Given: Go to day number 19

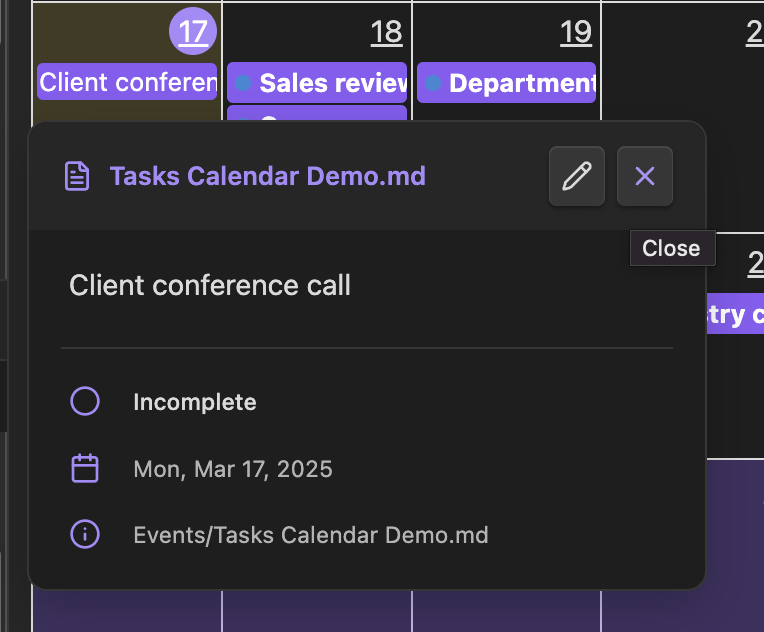Looking at the screenshot, I should click(x=576, y=33).
